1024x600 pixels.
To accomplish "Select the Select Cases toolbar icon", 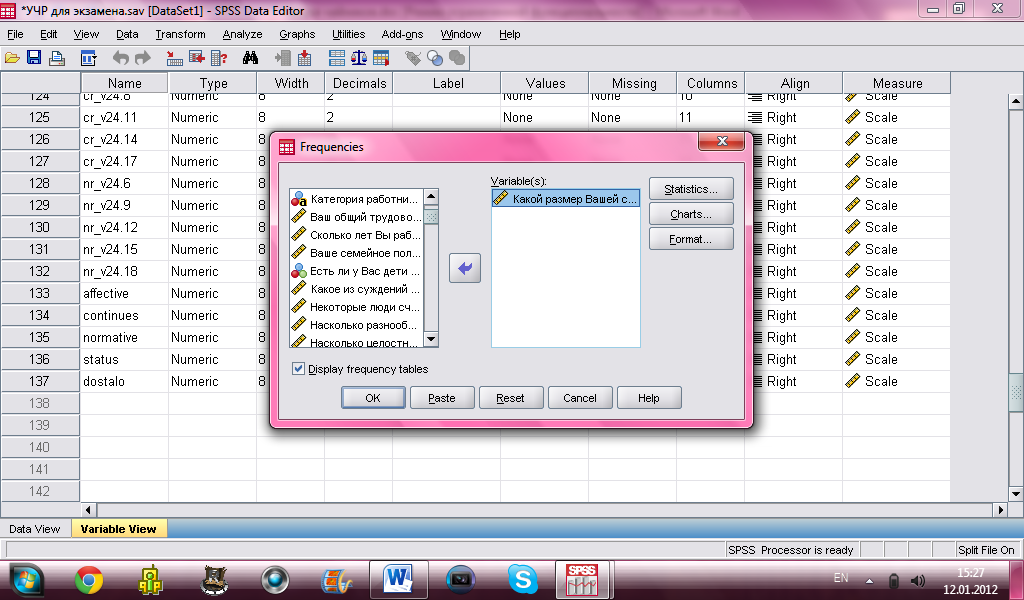I will tap(381, 58).
